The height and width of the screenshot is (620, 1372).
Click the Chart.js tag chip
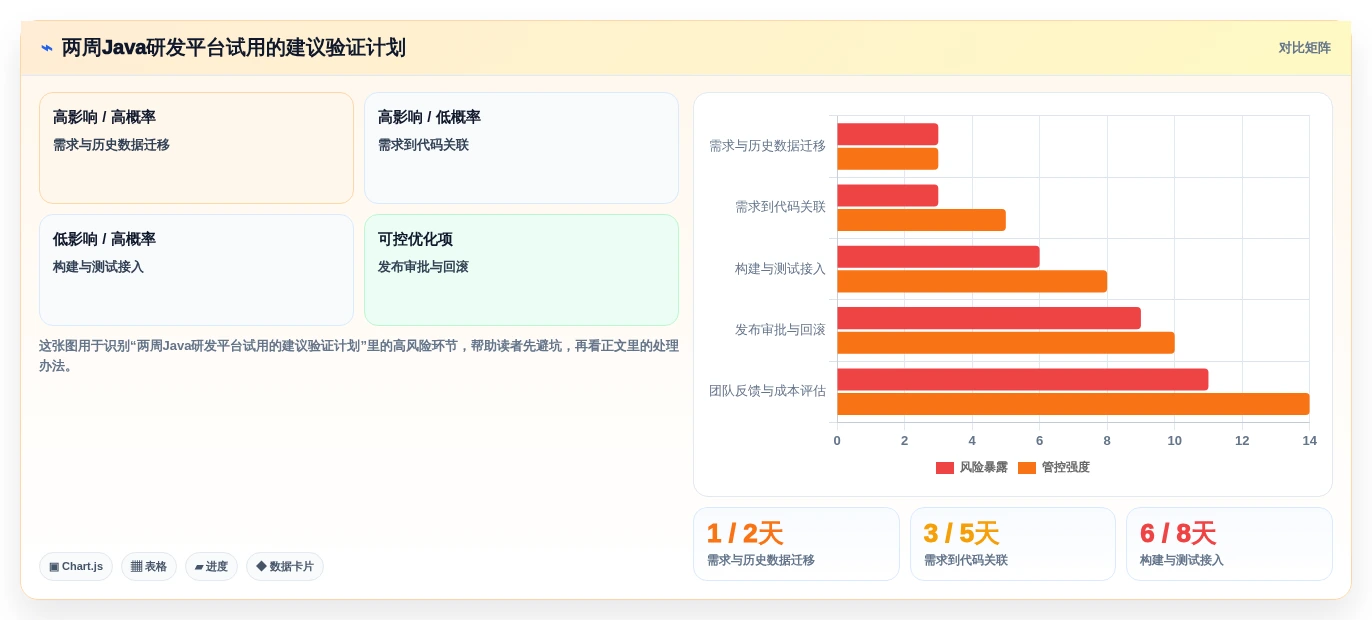pos(76,567)
